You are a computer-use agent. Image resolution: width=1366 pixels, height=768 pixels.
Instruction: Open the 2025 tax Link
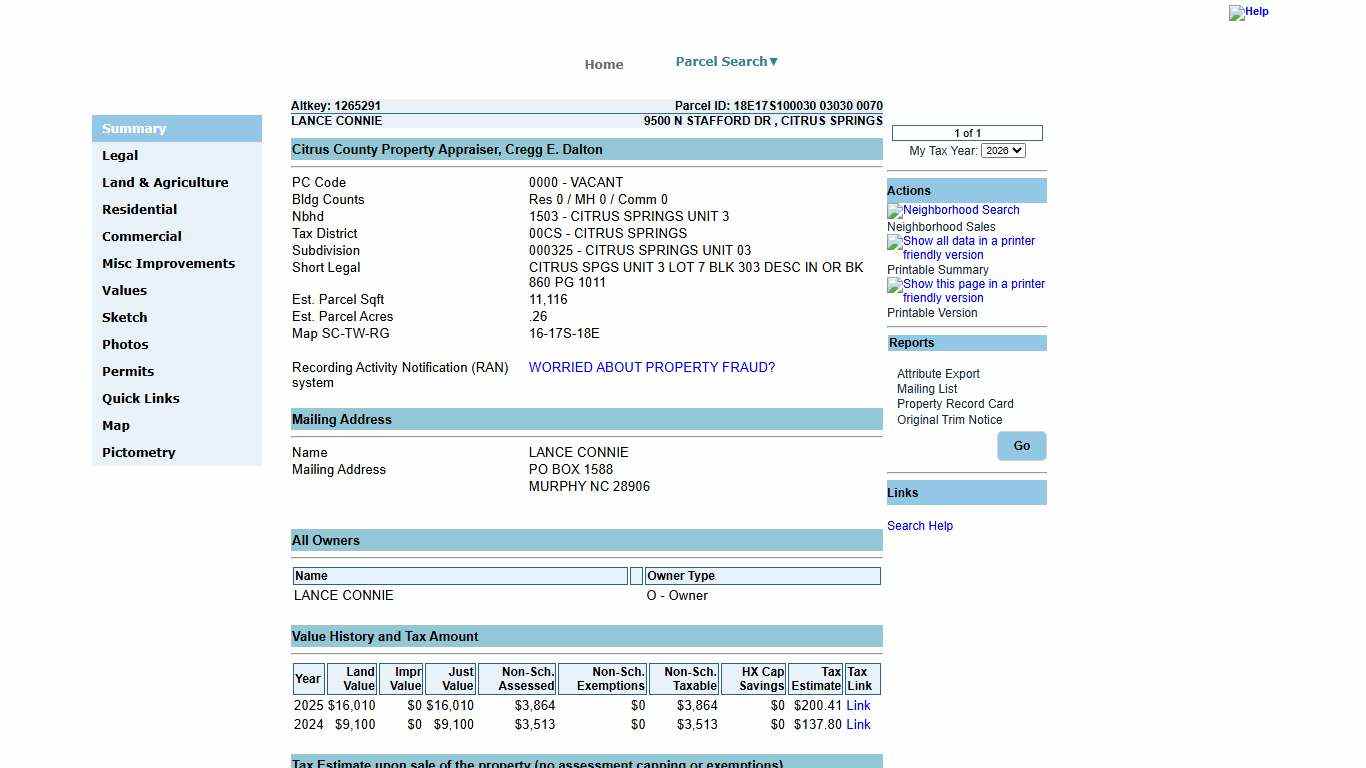click(x=858, y=706)
